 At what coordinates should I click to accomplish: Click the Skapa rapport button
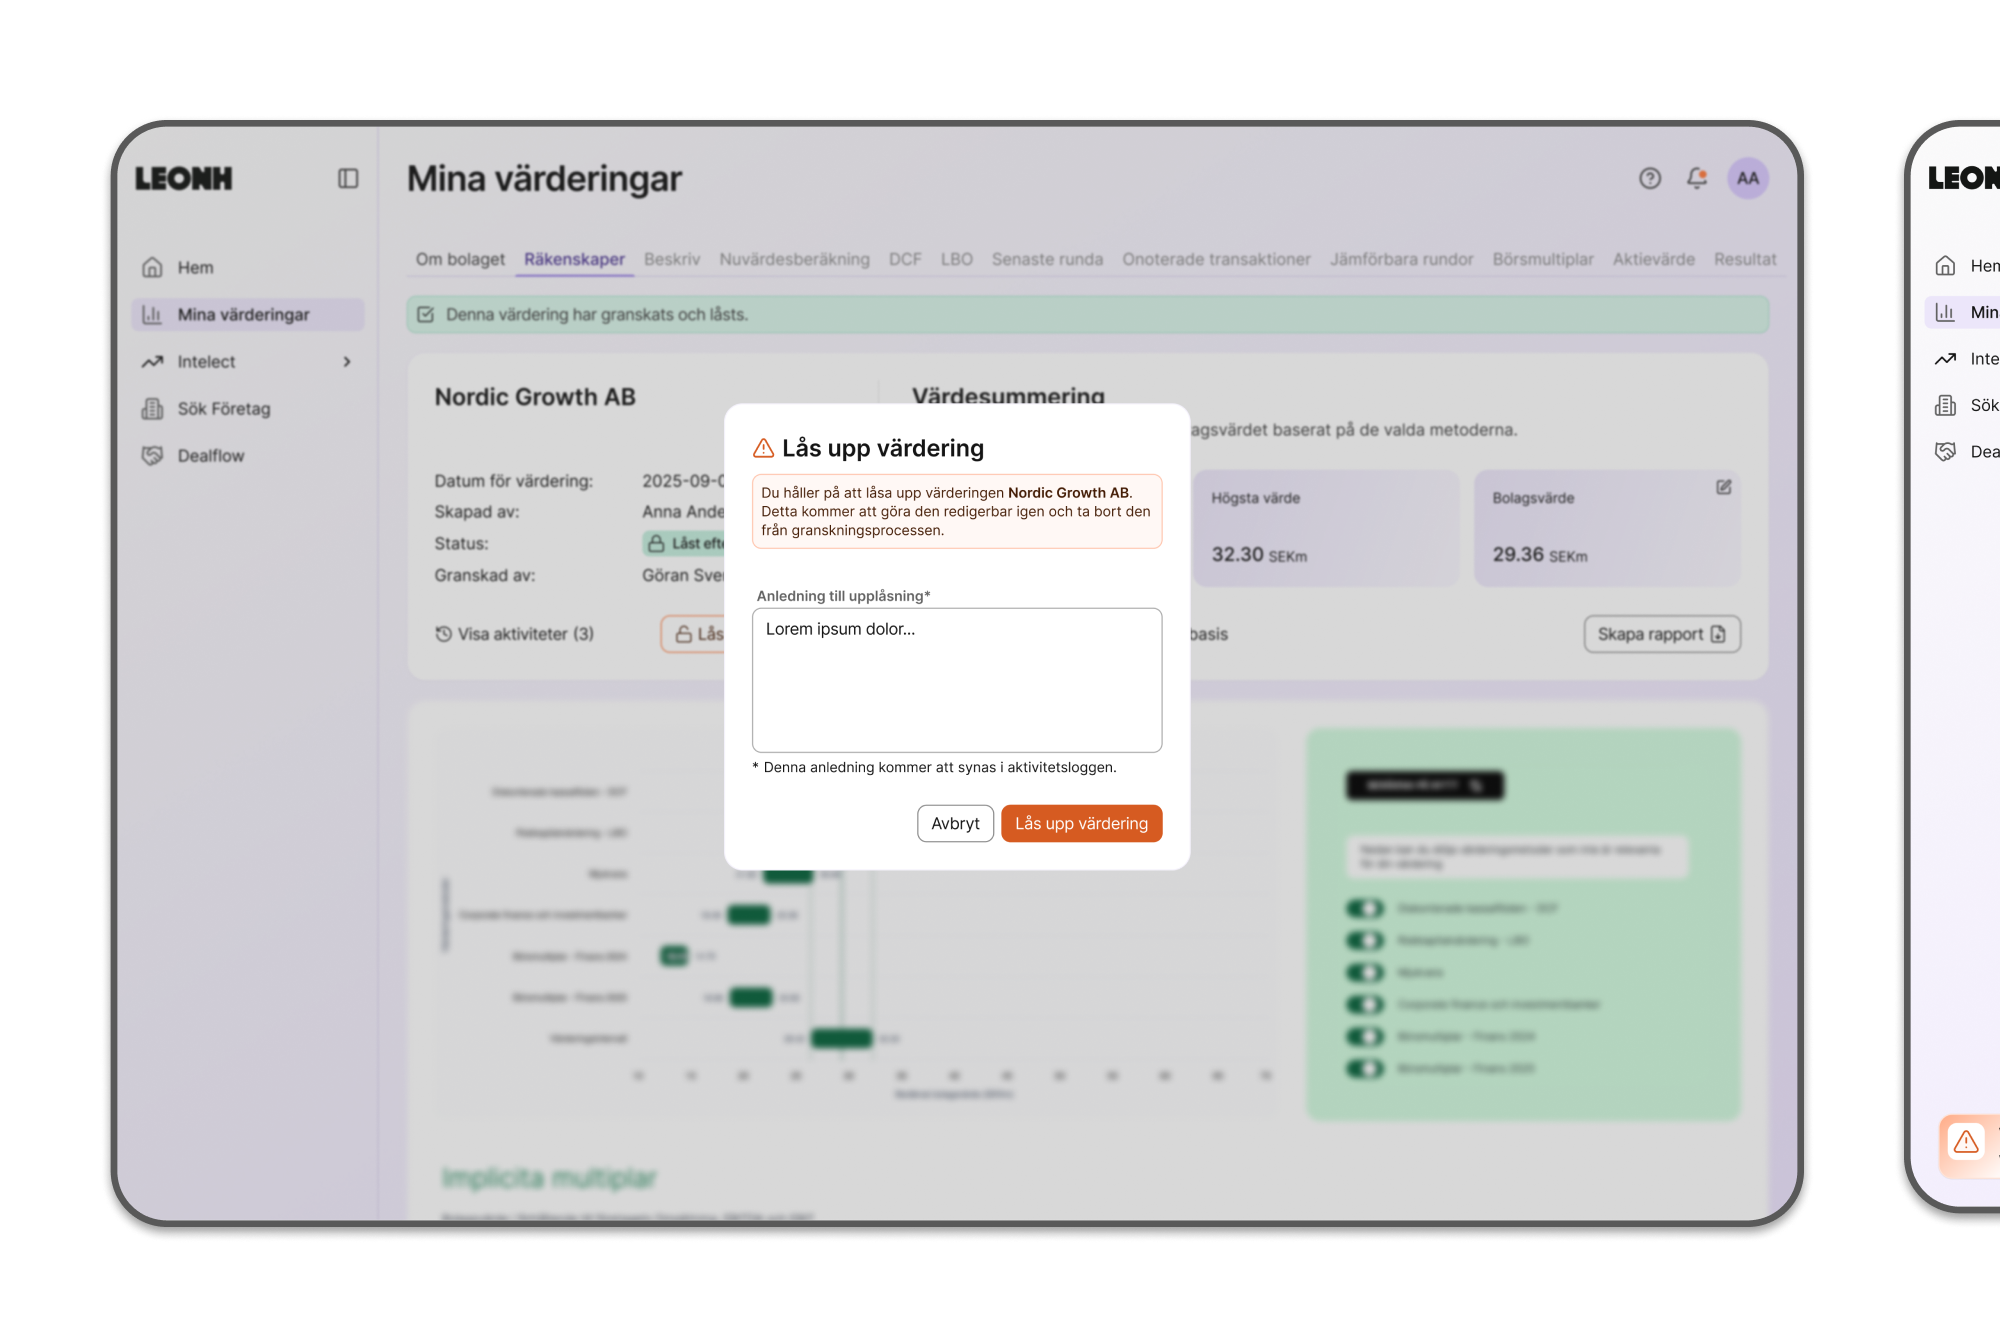point(1661,633)
